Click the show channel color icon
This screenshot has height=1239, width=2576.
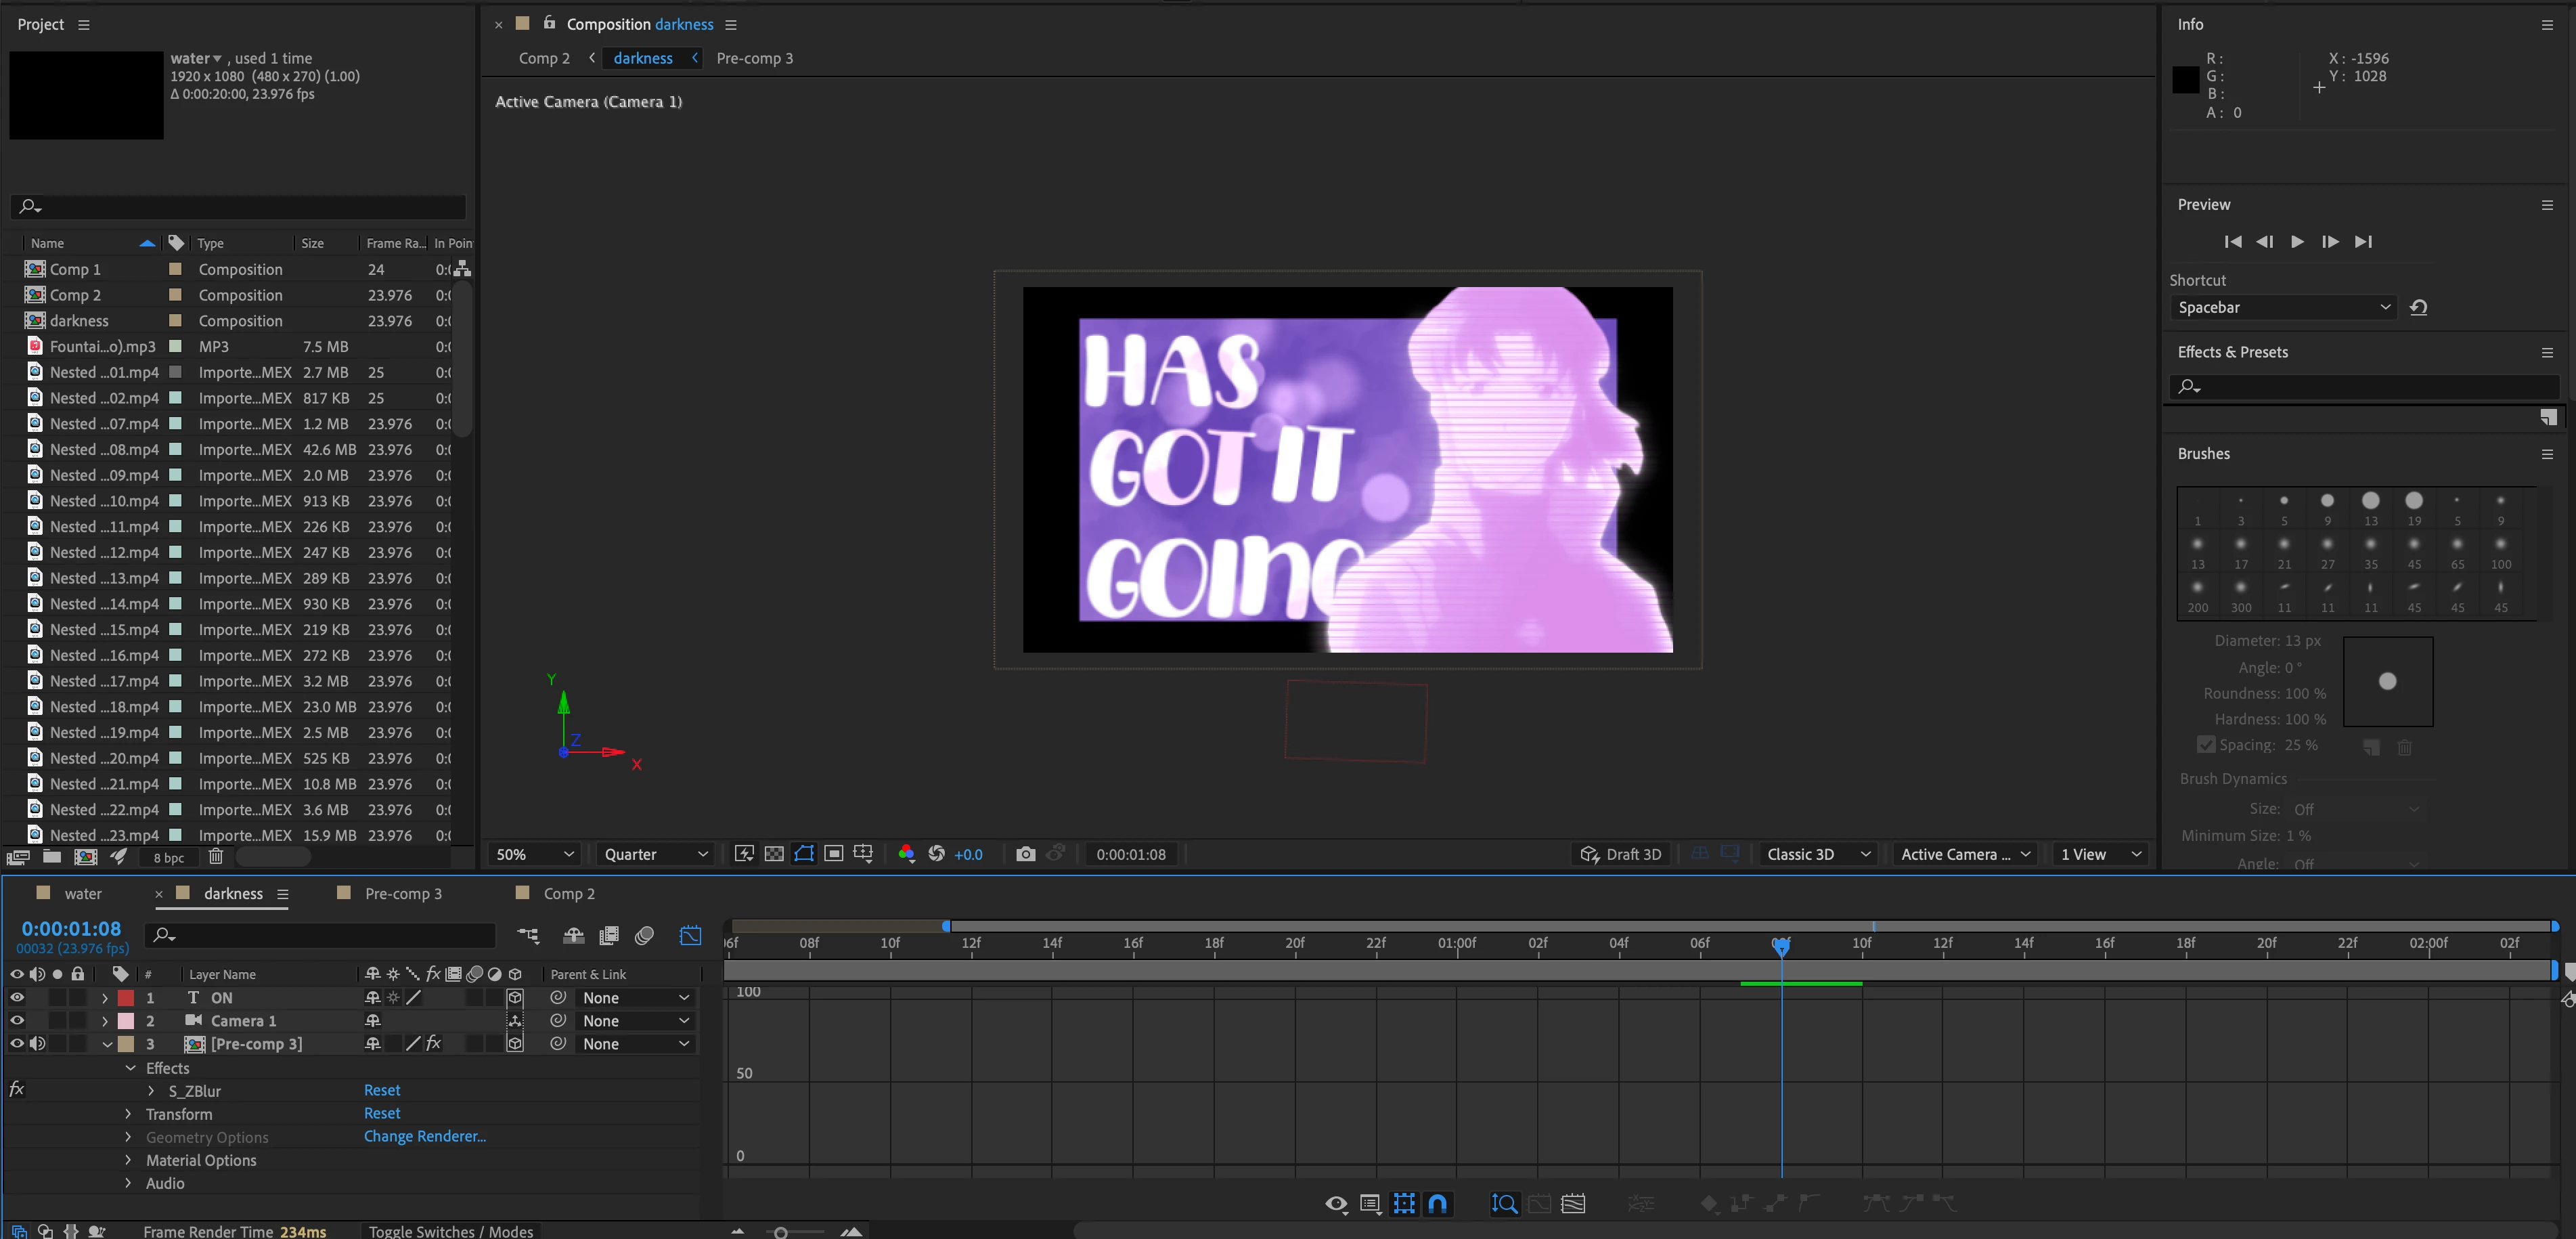(x=906, y=854)
